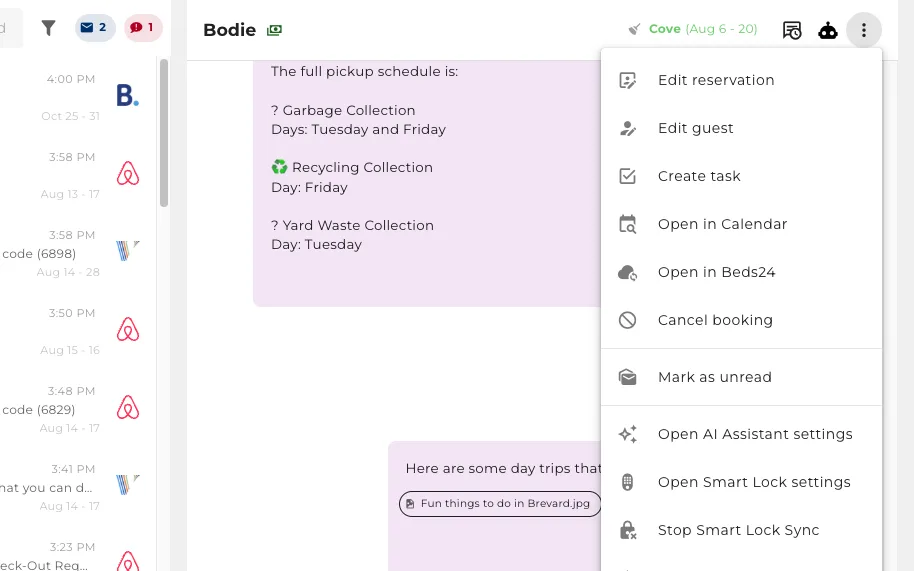
Task: Click the envelope icon beside Mark as unread
Action: (x=627, y=377)
